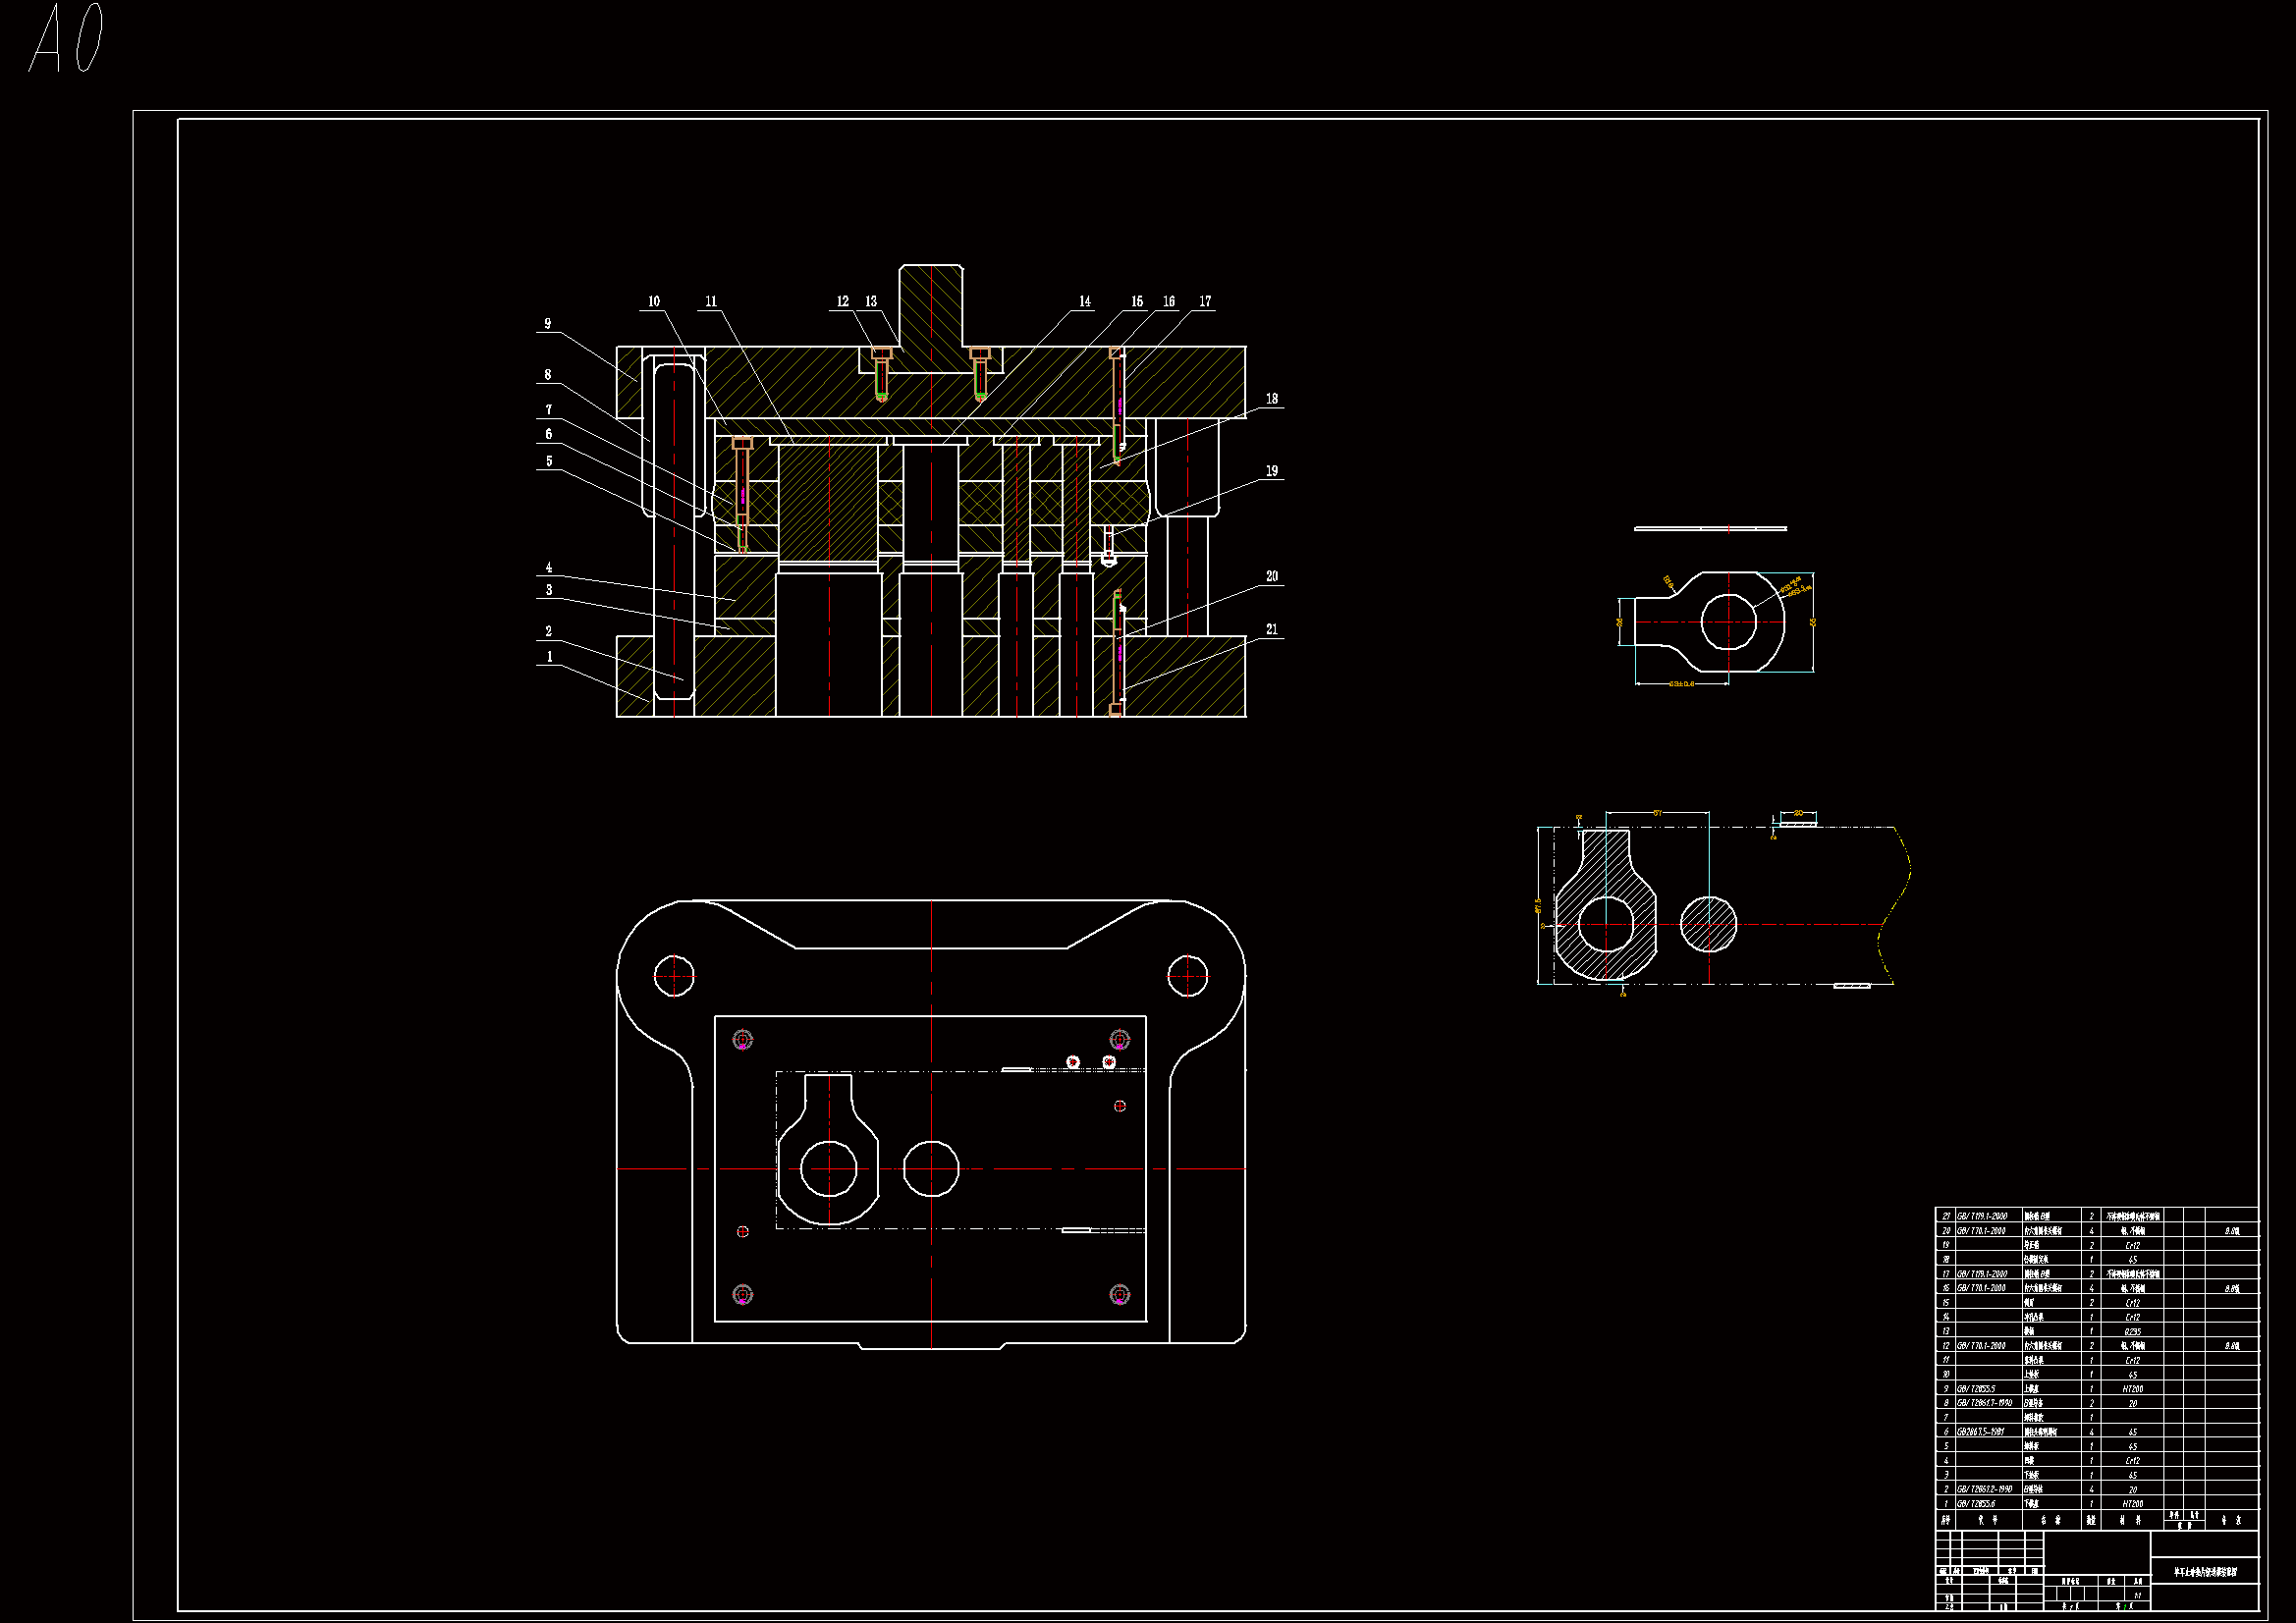The width and height of the screenshot is (2296, 1623).
Task: Select the Q235 material cell in parts list
Action: (2132, 1331)
